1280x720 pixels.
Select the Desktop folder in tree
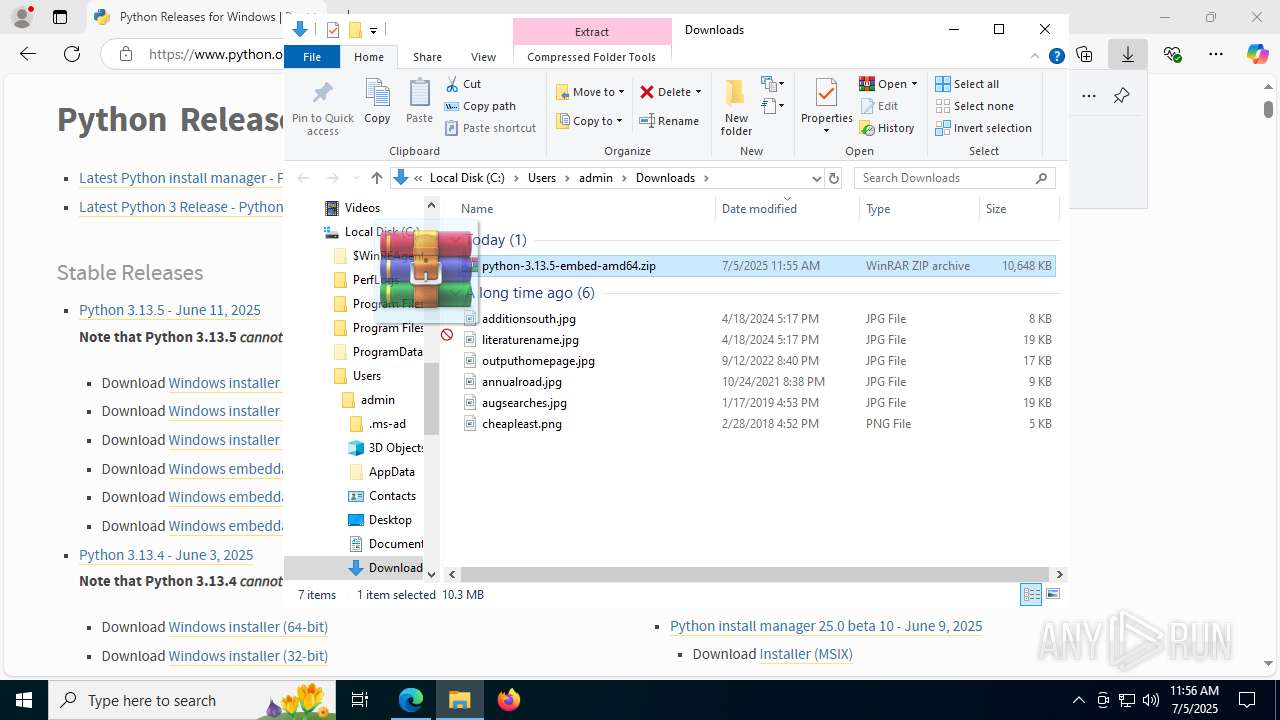coord(390,520)
